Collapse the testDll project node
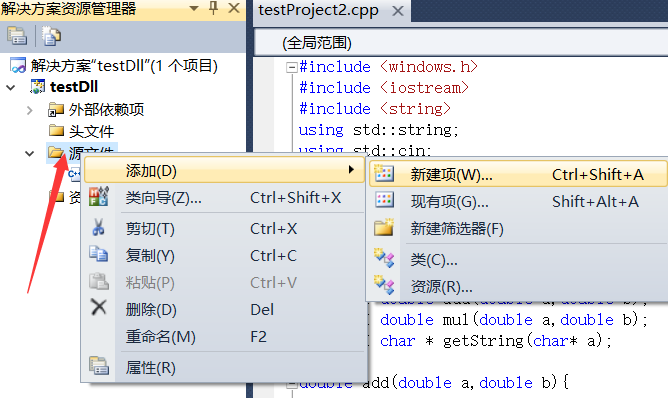The height and width of the screenshot is (398, 668). (x=11, y=88)
